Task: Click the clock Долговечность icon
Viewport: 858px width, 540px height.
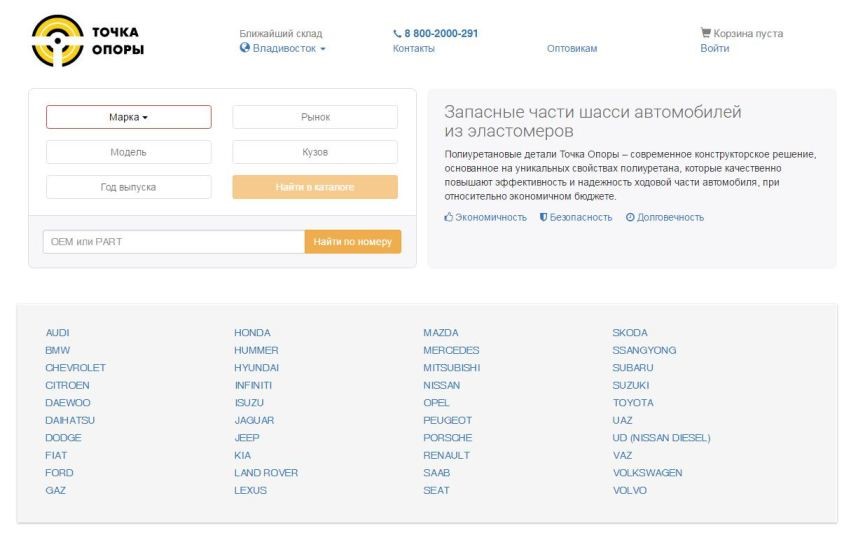Action: click(x=630, y=217)
